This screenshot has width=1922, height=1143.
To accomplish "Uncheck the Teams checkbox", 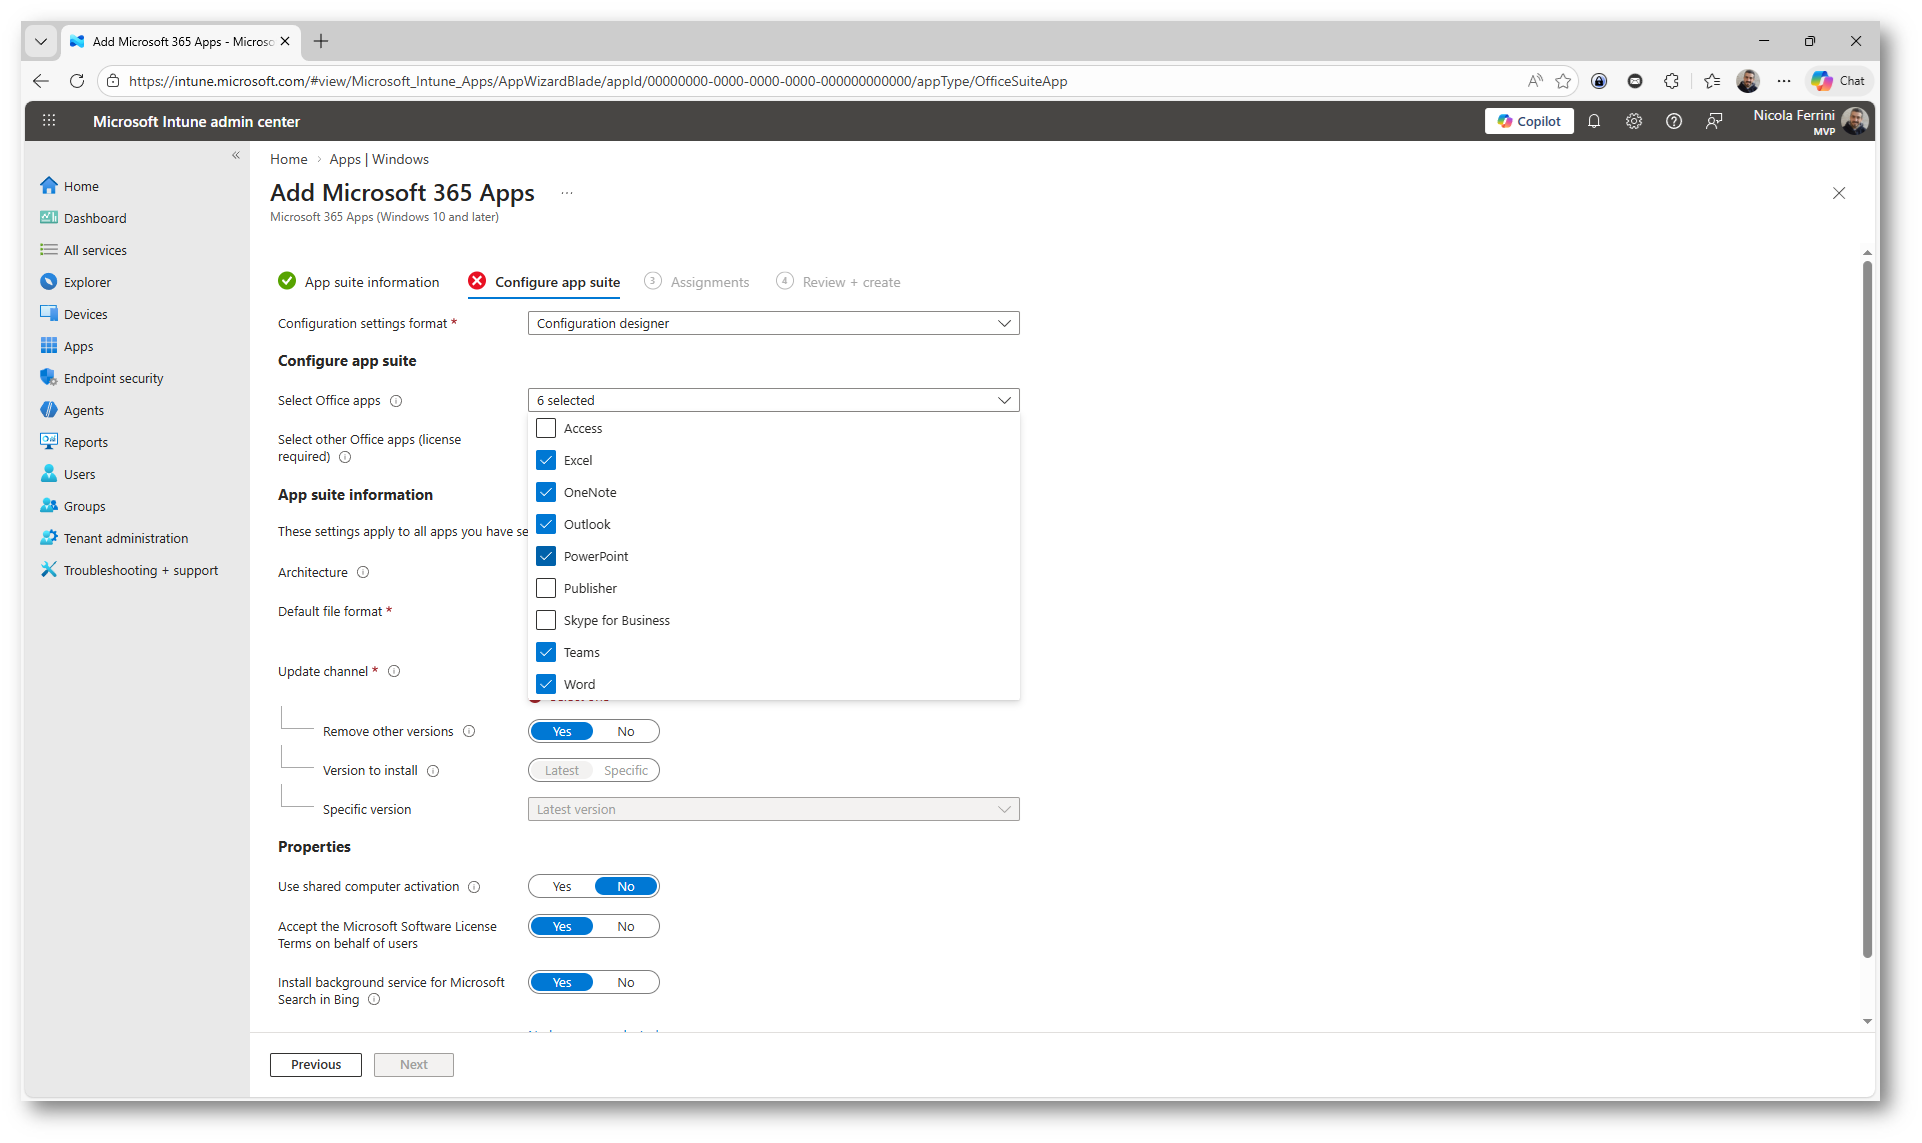I will click(x=546, y=652).
